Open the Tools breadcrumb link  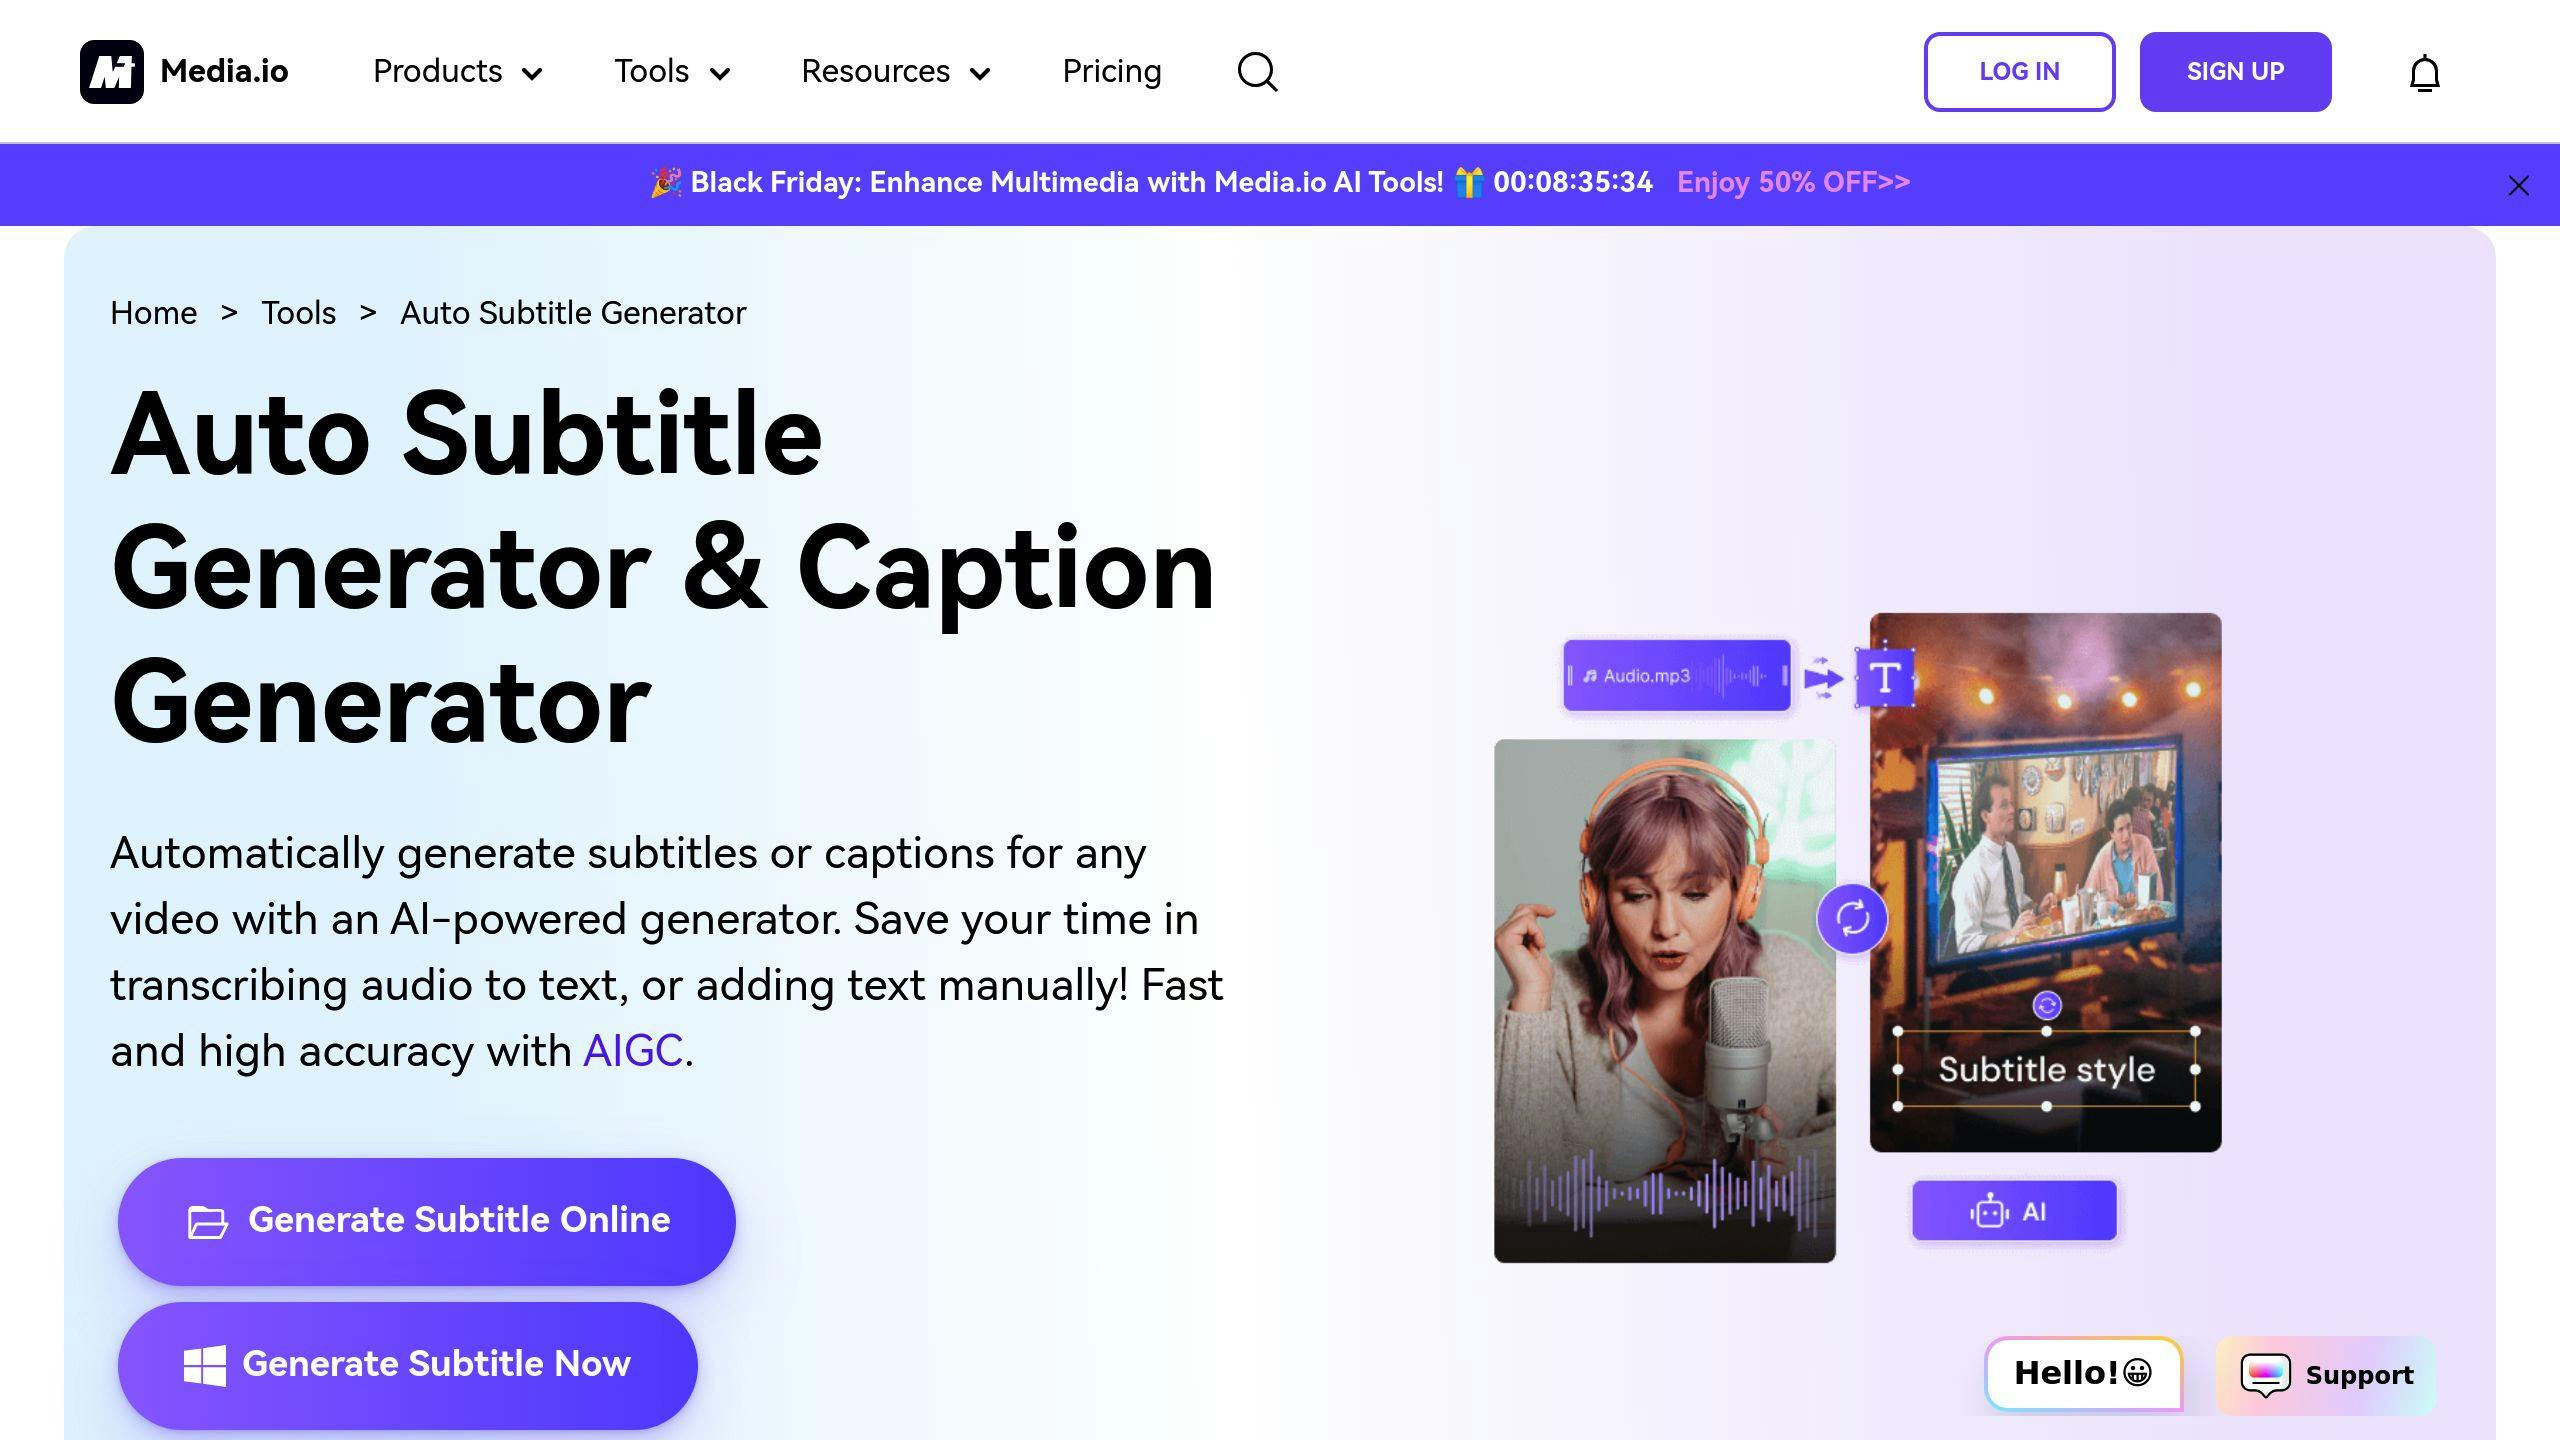(x=298, y=313)
